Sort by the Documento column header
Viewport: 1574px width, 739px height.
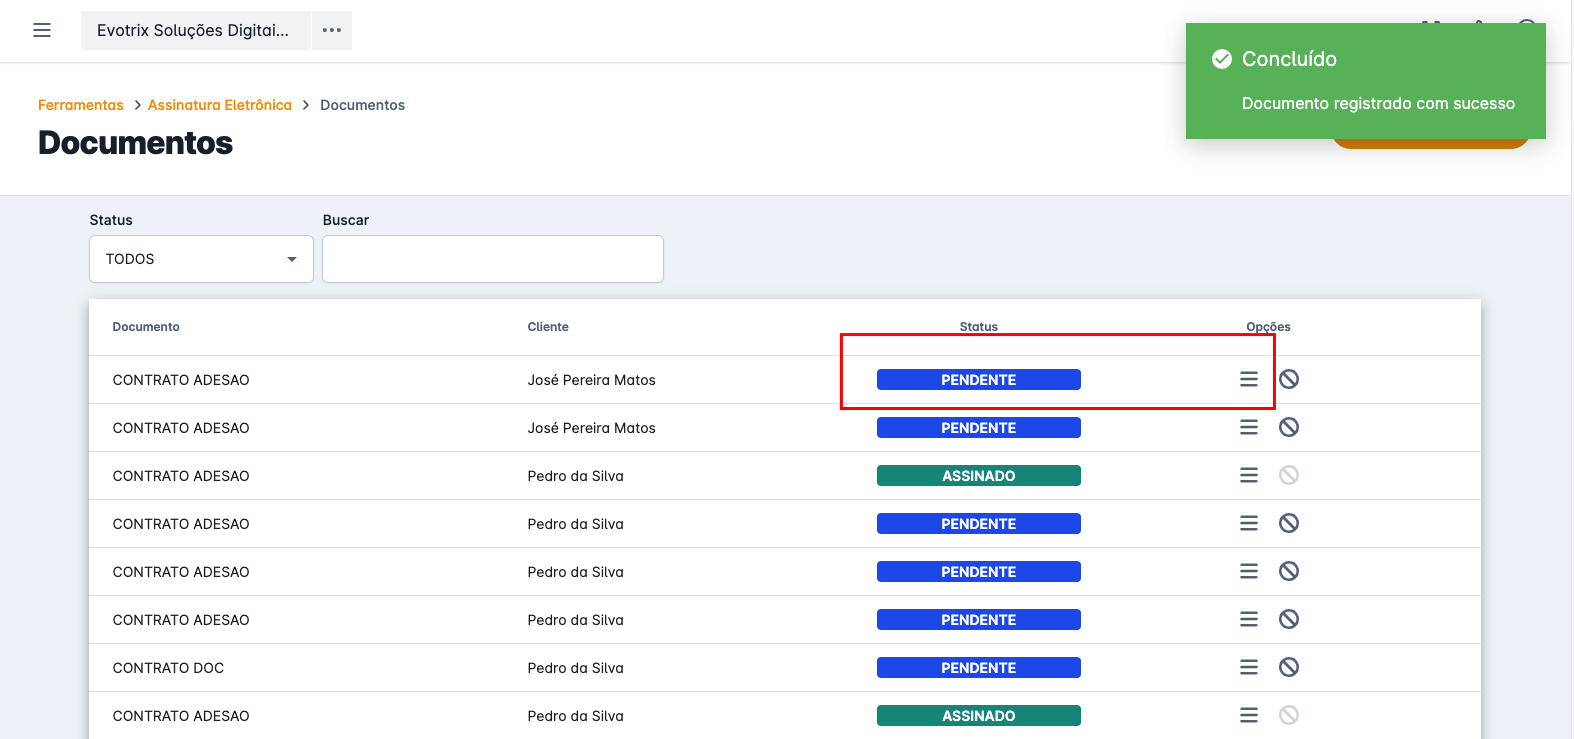[146, 327]
